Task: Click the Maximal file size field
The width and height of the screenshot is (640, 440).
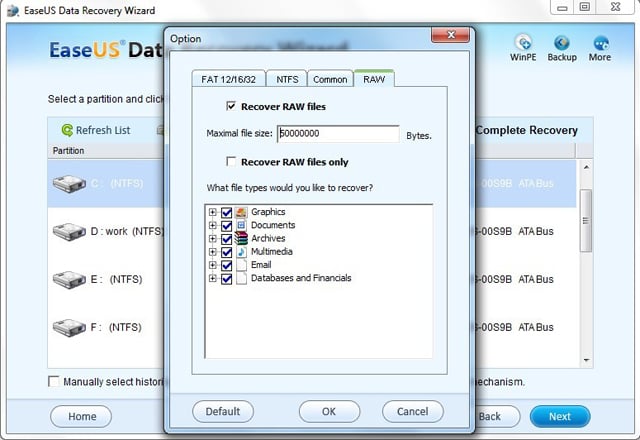Action: (338, 133)
